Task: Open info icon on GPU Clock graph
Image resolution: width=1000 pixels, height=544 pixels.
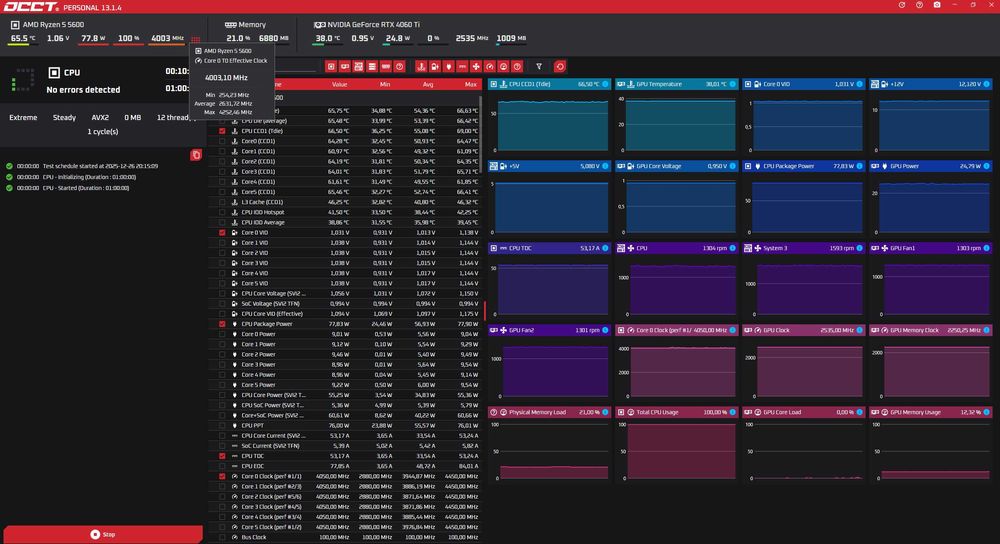Action: 859,330
